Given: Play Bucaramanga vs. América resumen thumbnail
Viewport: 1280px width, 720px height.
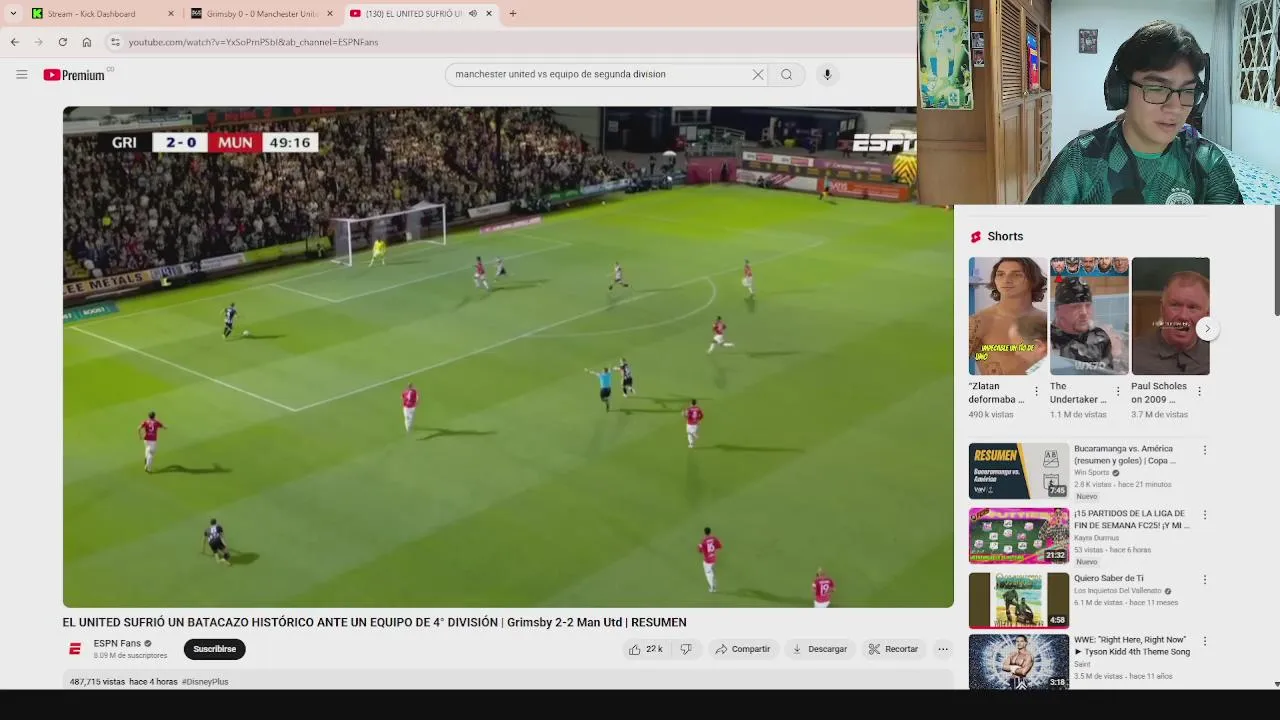Looking at the screenshot, I should [1018, 471].
